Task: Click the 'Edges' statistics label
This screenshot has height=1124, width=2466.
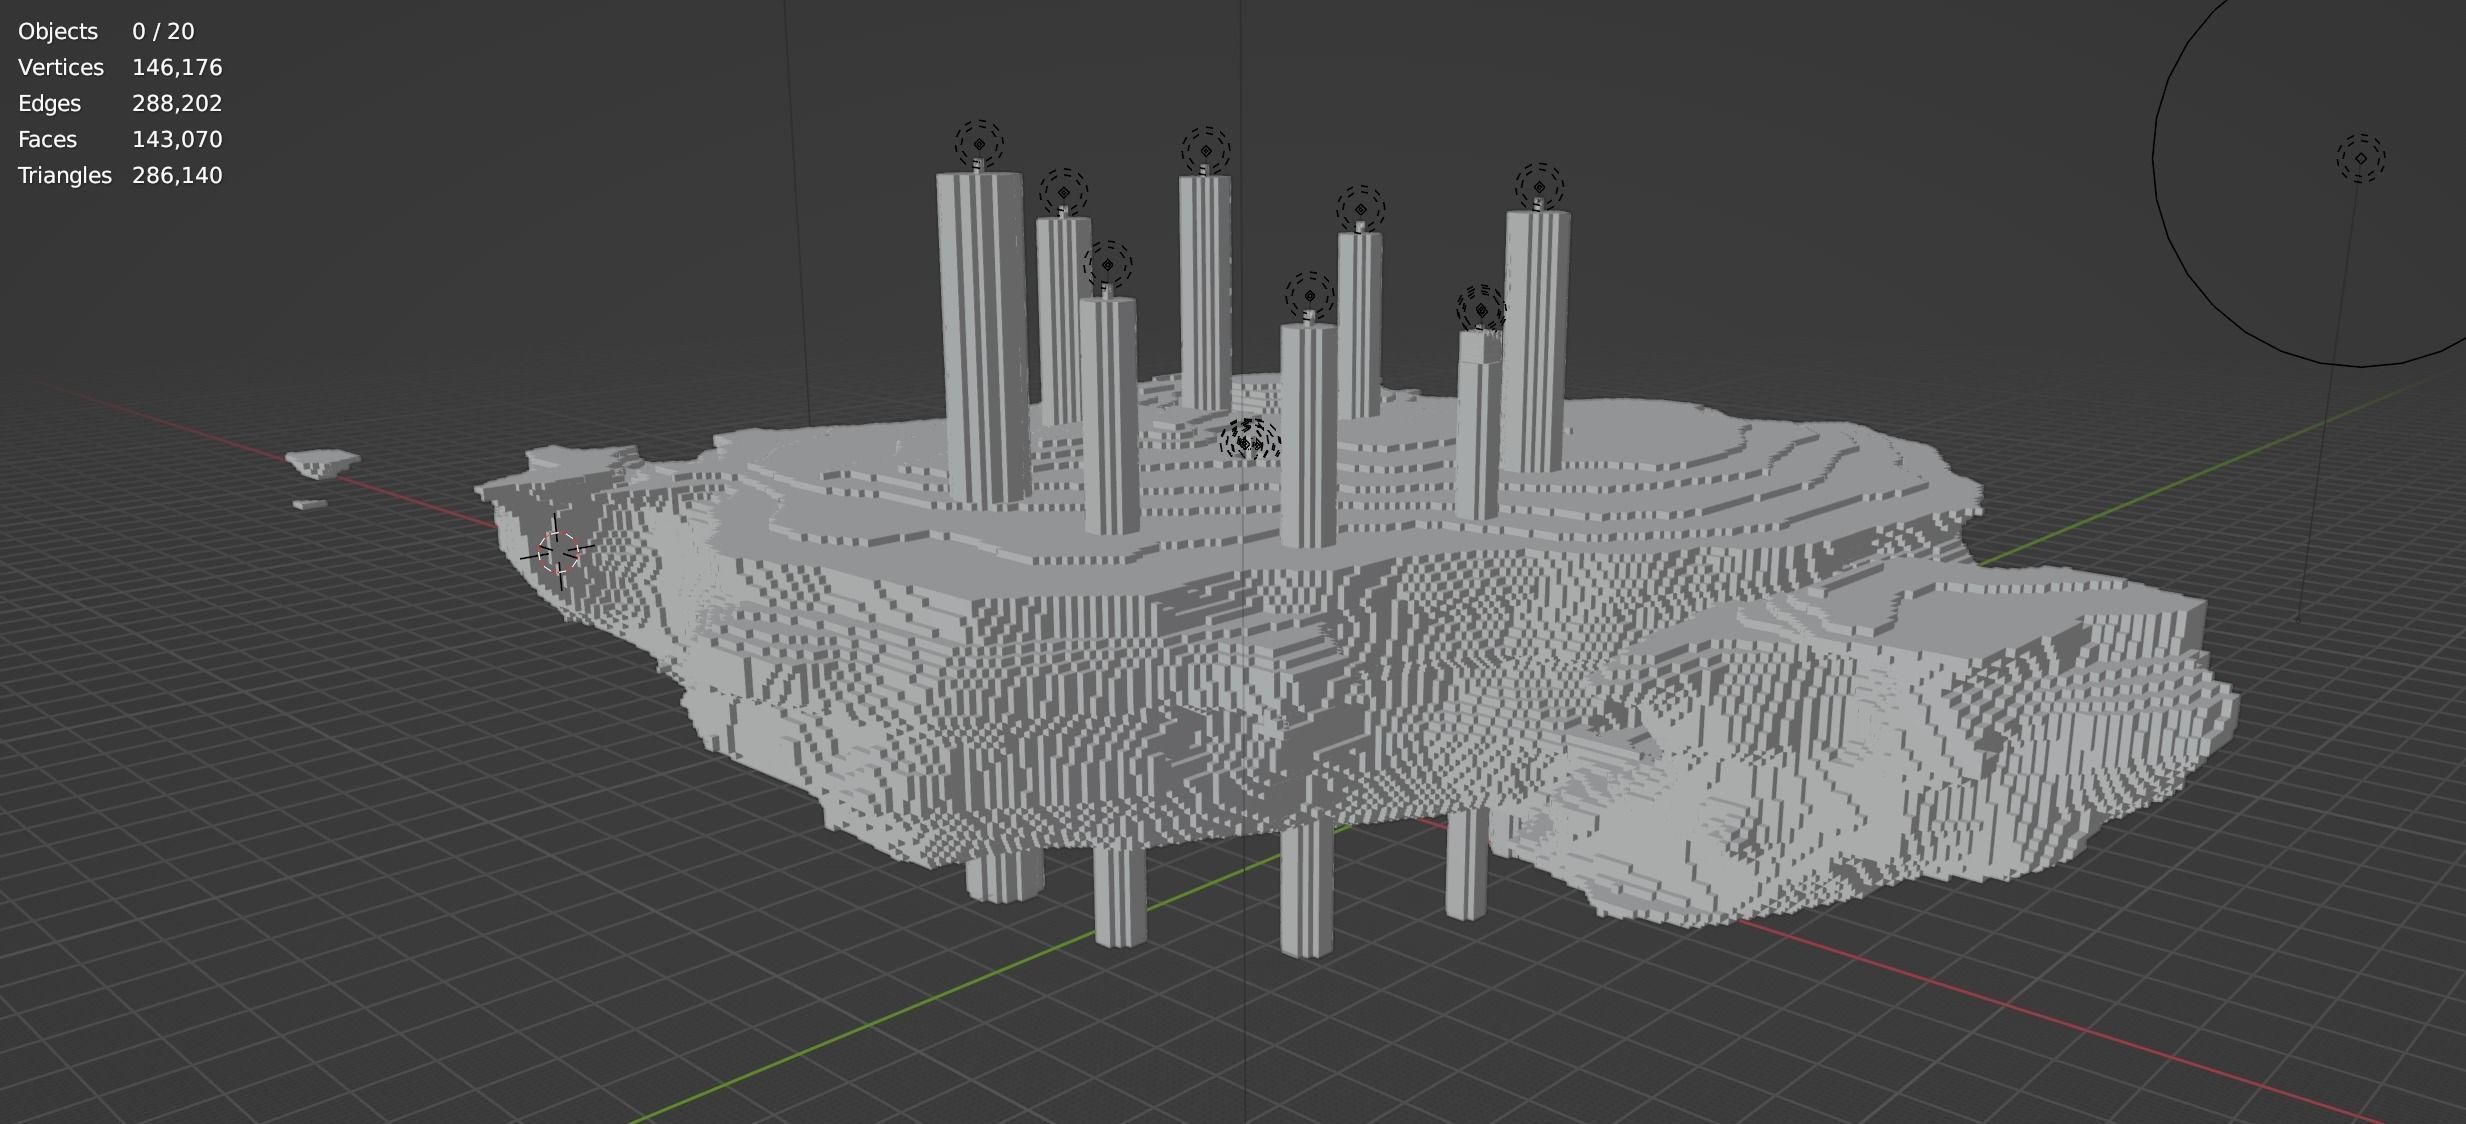Action: point(49,103)
